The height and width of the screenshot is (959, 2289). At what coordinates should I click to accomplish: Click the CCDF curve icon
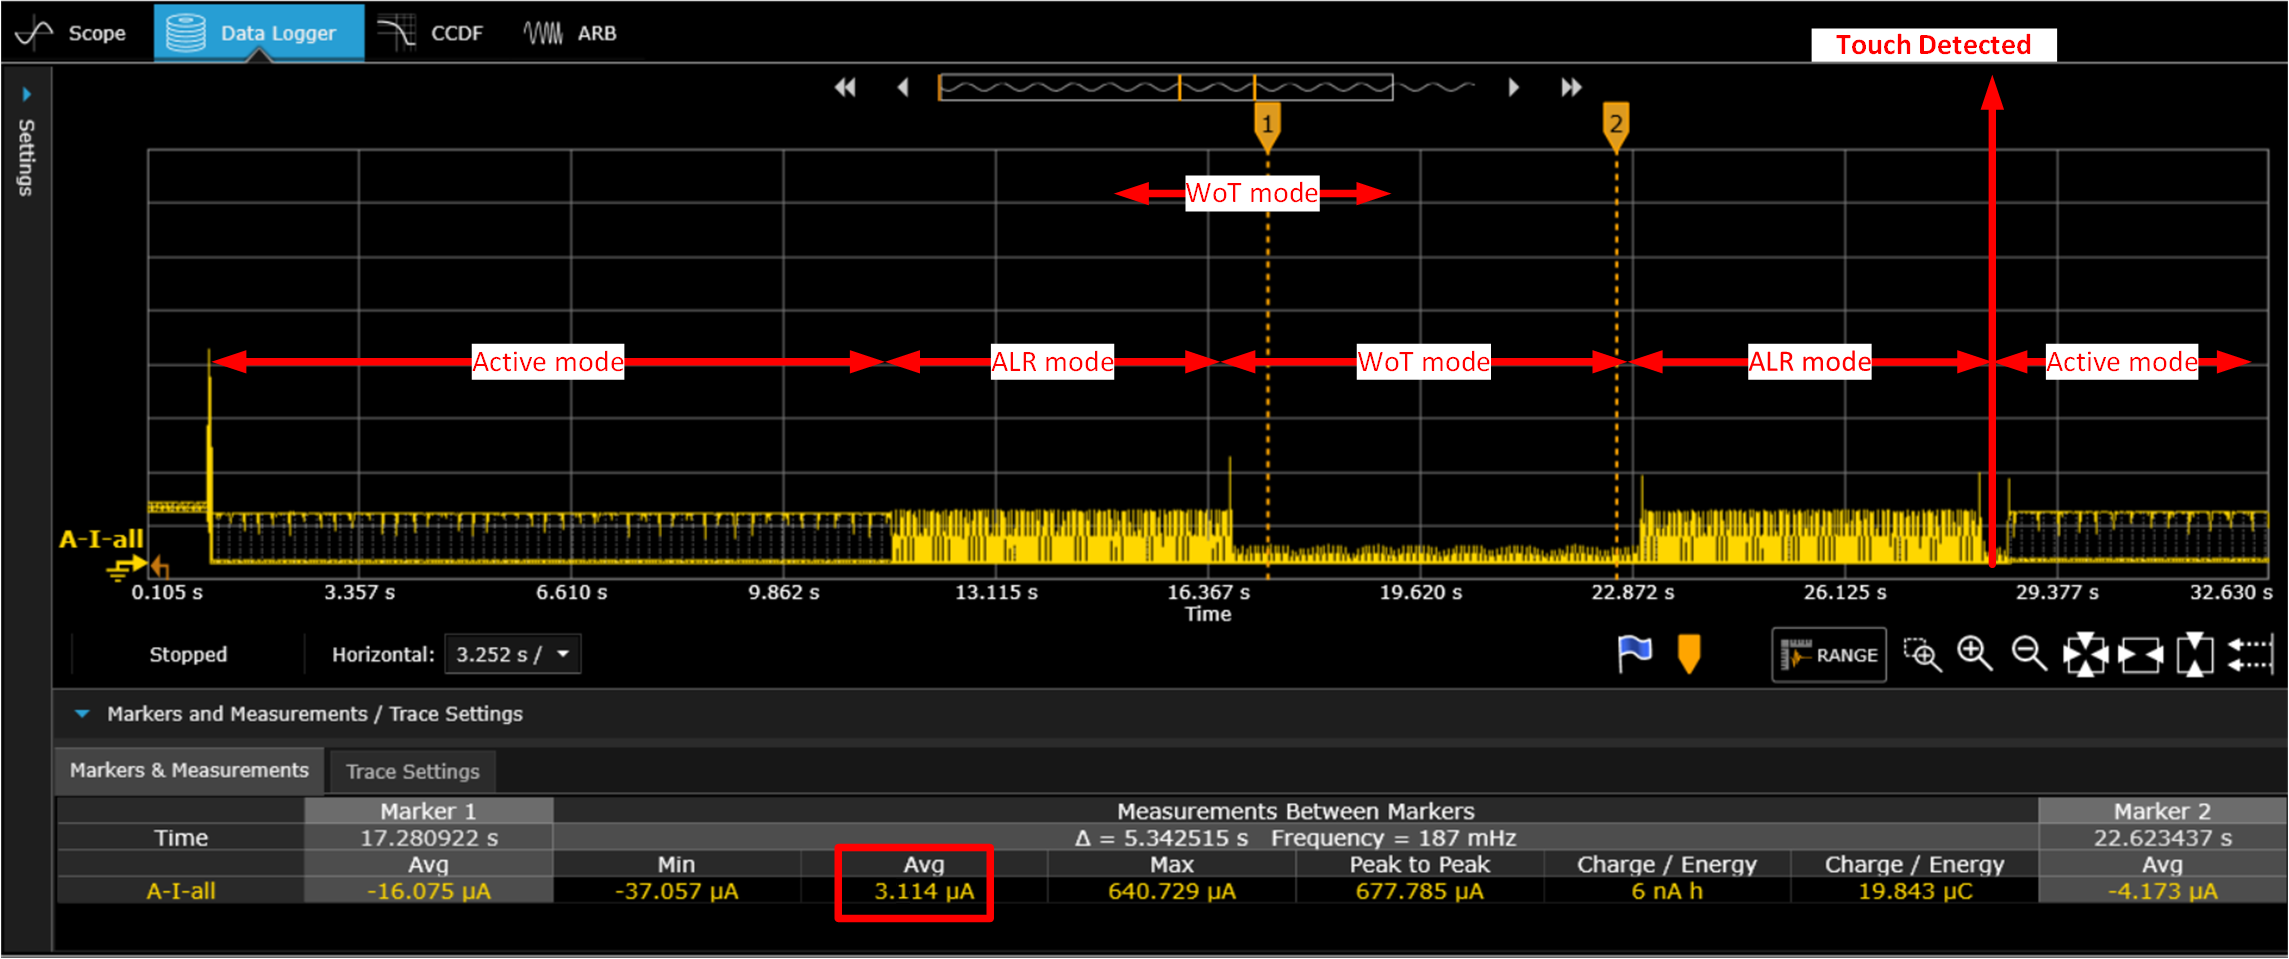[397, 33]
